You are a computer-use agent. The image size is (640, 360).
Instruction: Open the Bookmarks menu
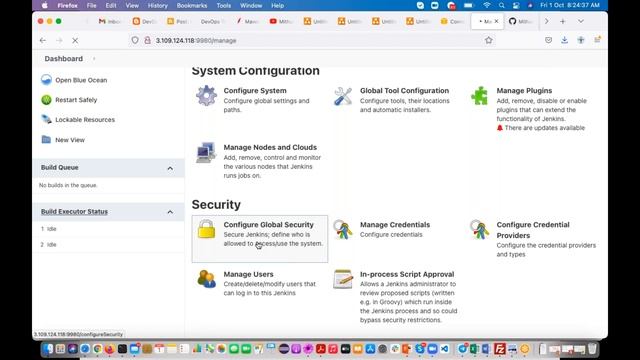click(x=191, y=5)
